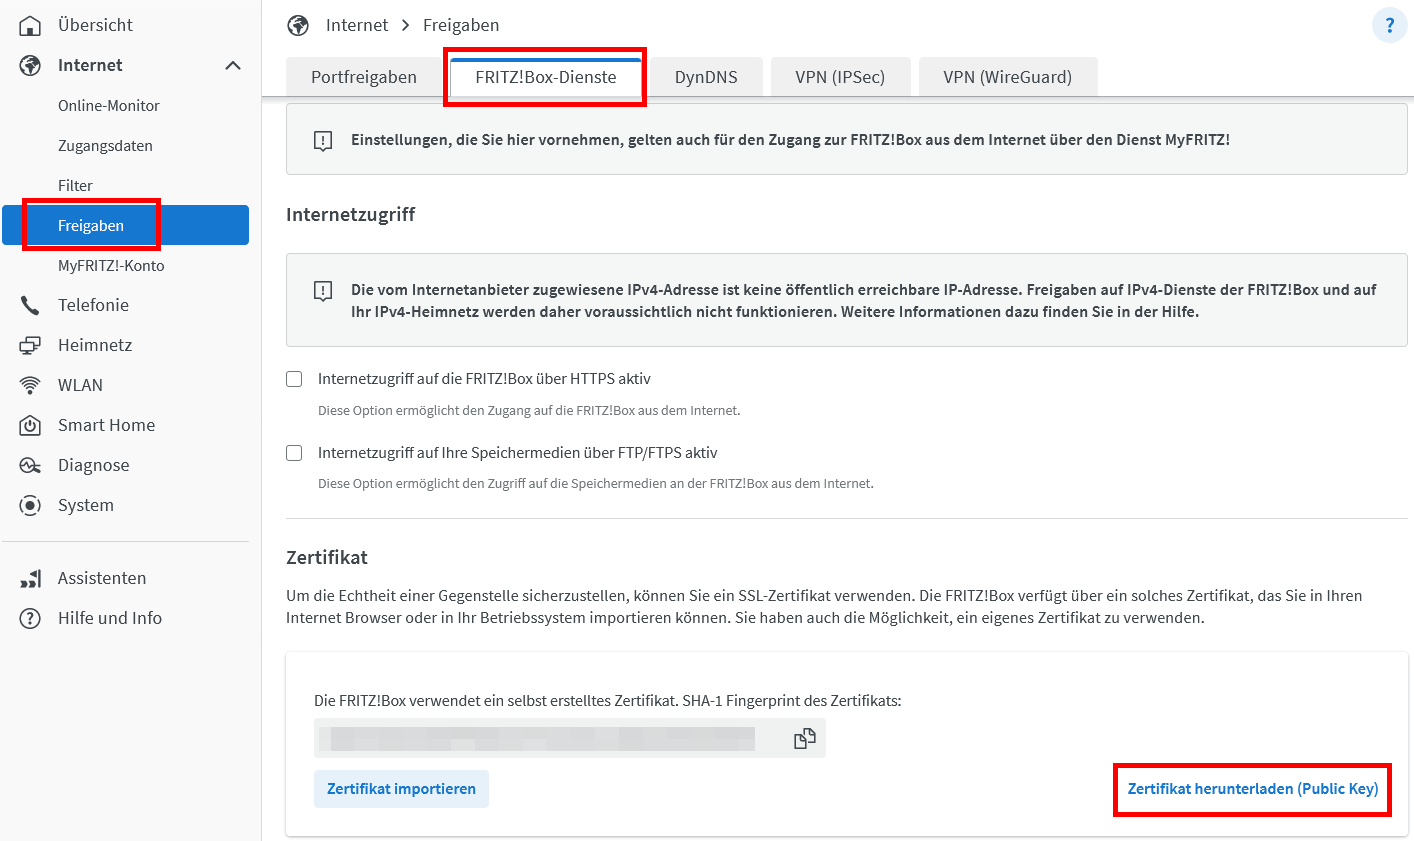Click the Übersicht home icon
Viewport: 1414px width, 841px height.
[x=31, y=25]
